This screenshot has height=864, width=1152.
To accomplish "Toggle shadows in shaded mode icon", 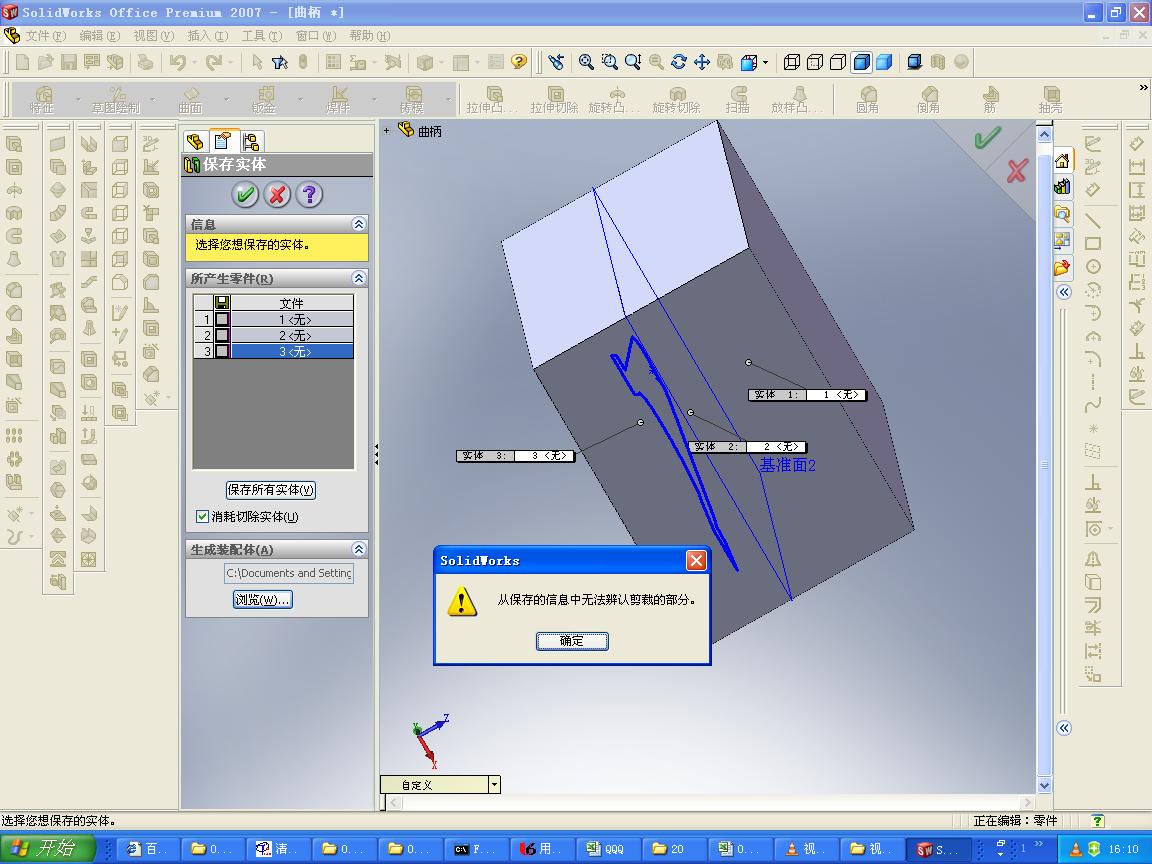I will click(x=915, y=62).
